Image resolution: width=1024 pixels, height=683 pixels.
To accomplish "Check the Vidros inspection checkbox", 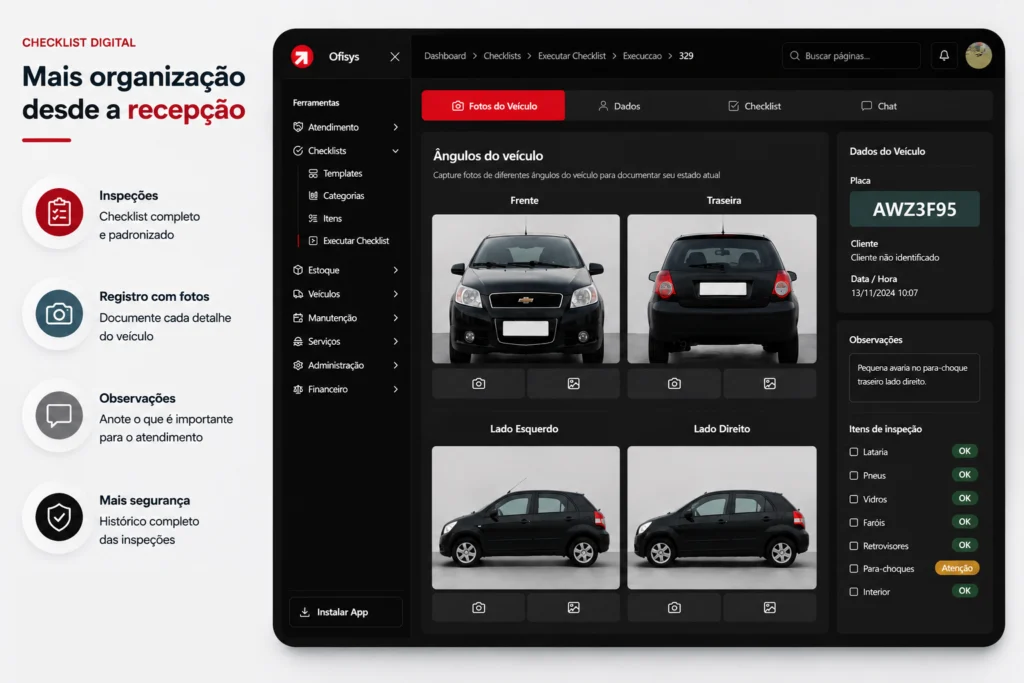I will point(854,499).
